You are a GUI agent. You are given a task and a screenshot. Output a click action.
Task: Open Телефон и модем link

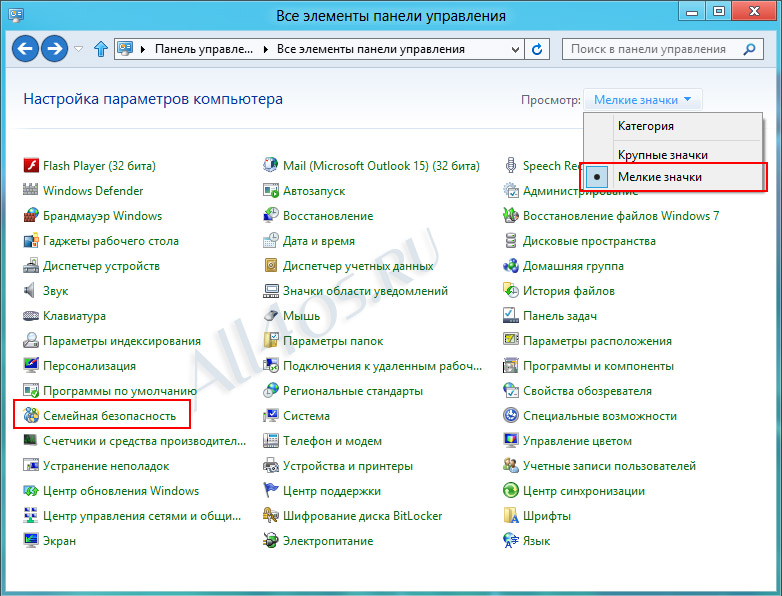point(332,441)
